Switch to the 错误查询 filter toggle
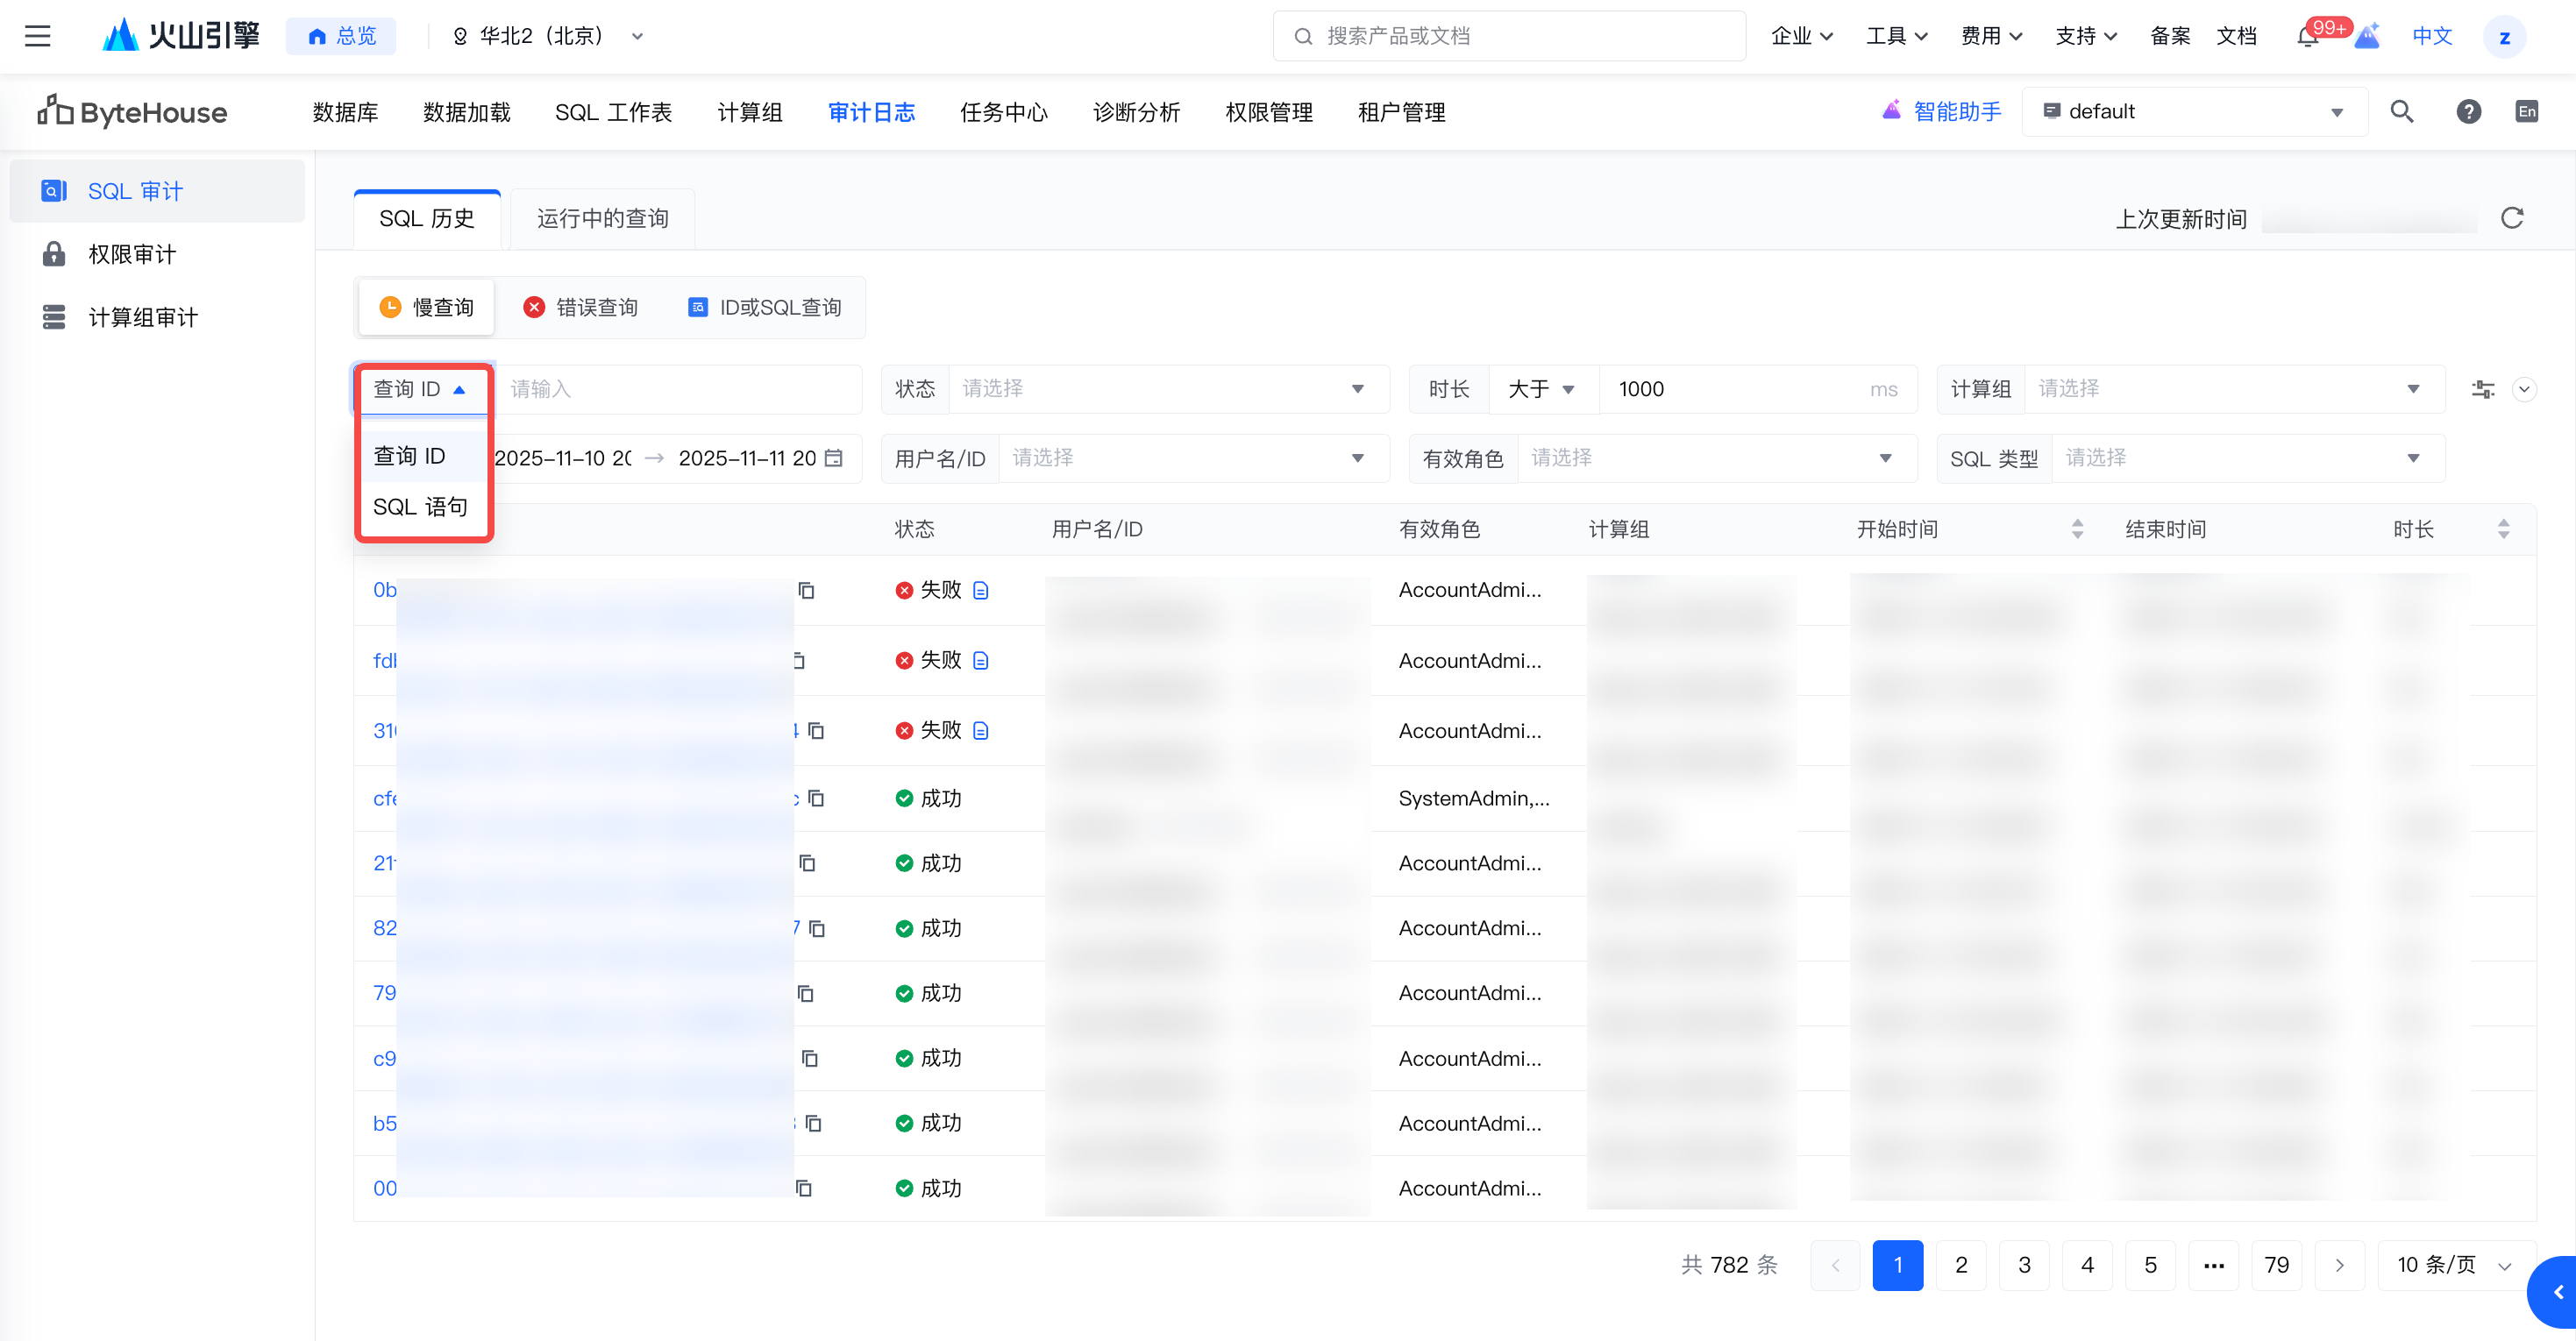This screenshot has width=2576, height=1341. pos(580,307)
